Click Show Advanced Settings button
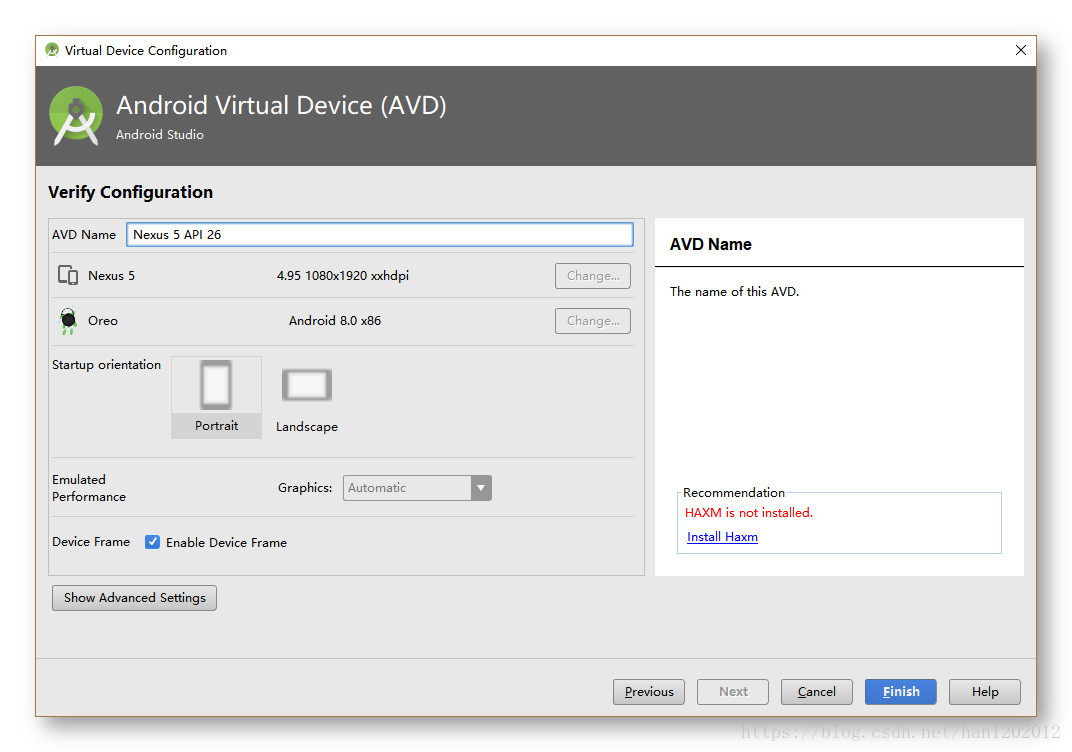1072x752 pixels. tap(135, 597)
